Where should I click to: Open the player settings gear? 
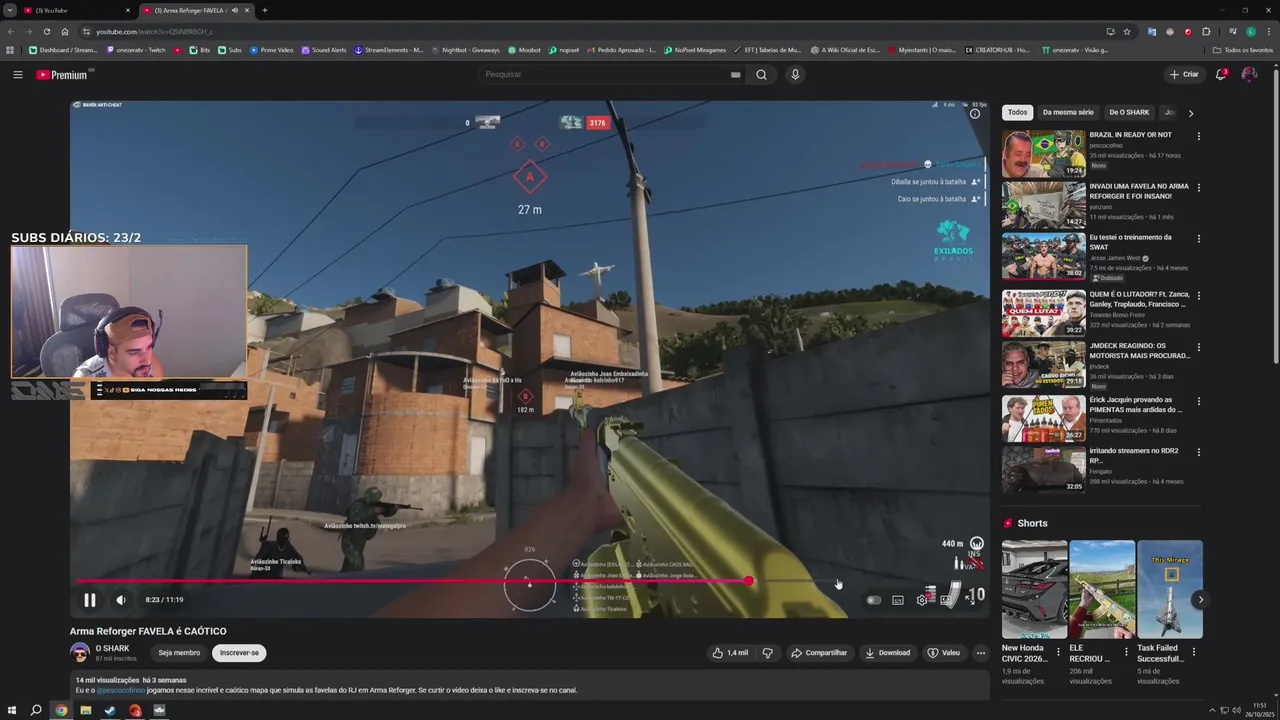click(922, 600)
